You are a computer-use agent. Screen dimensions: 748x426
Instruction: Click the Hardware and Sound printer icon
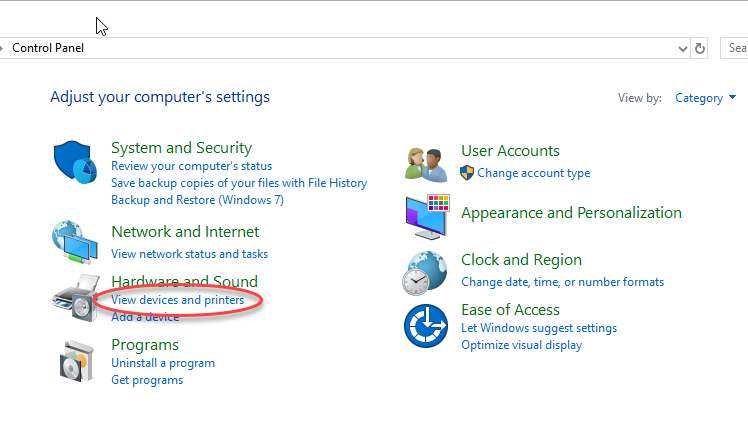77,297
